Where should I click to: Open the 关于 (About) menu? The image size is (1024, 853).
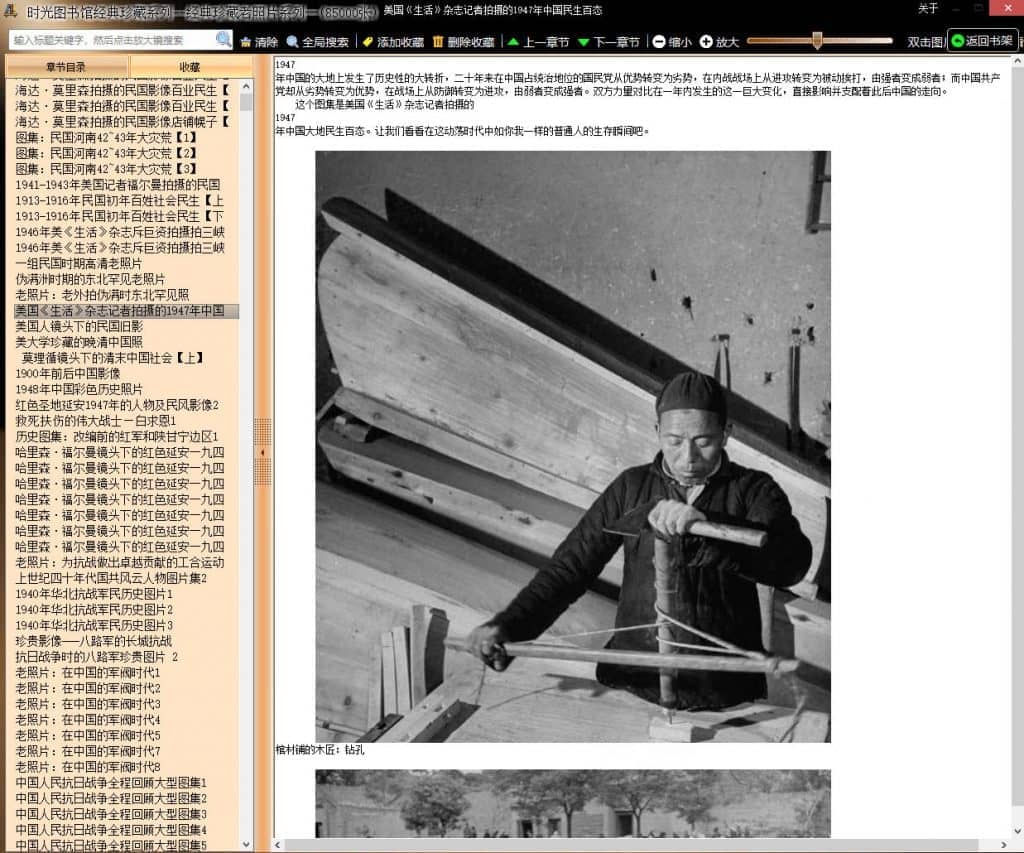(x=929, y=9)
